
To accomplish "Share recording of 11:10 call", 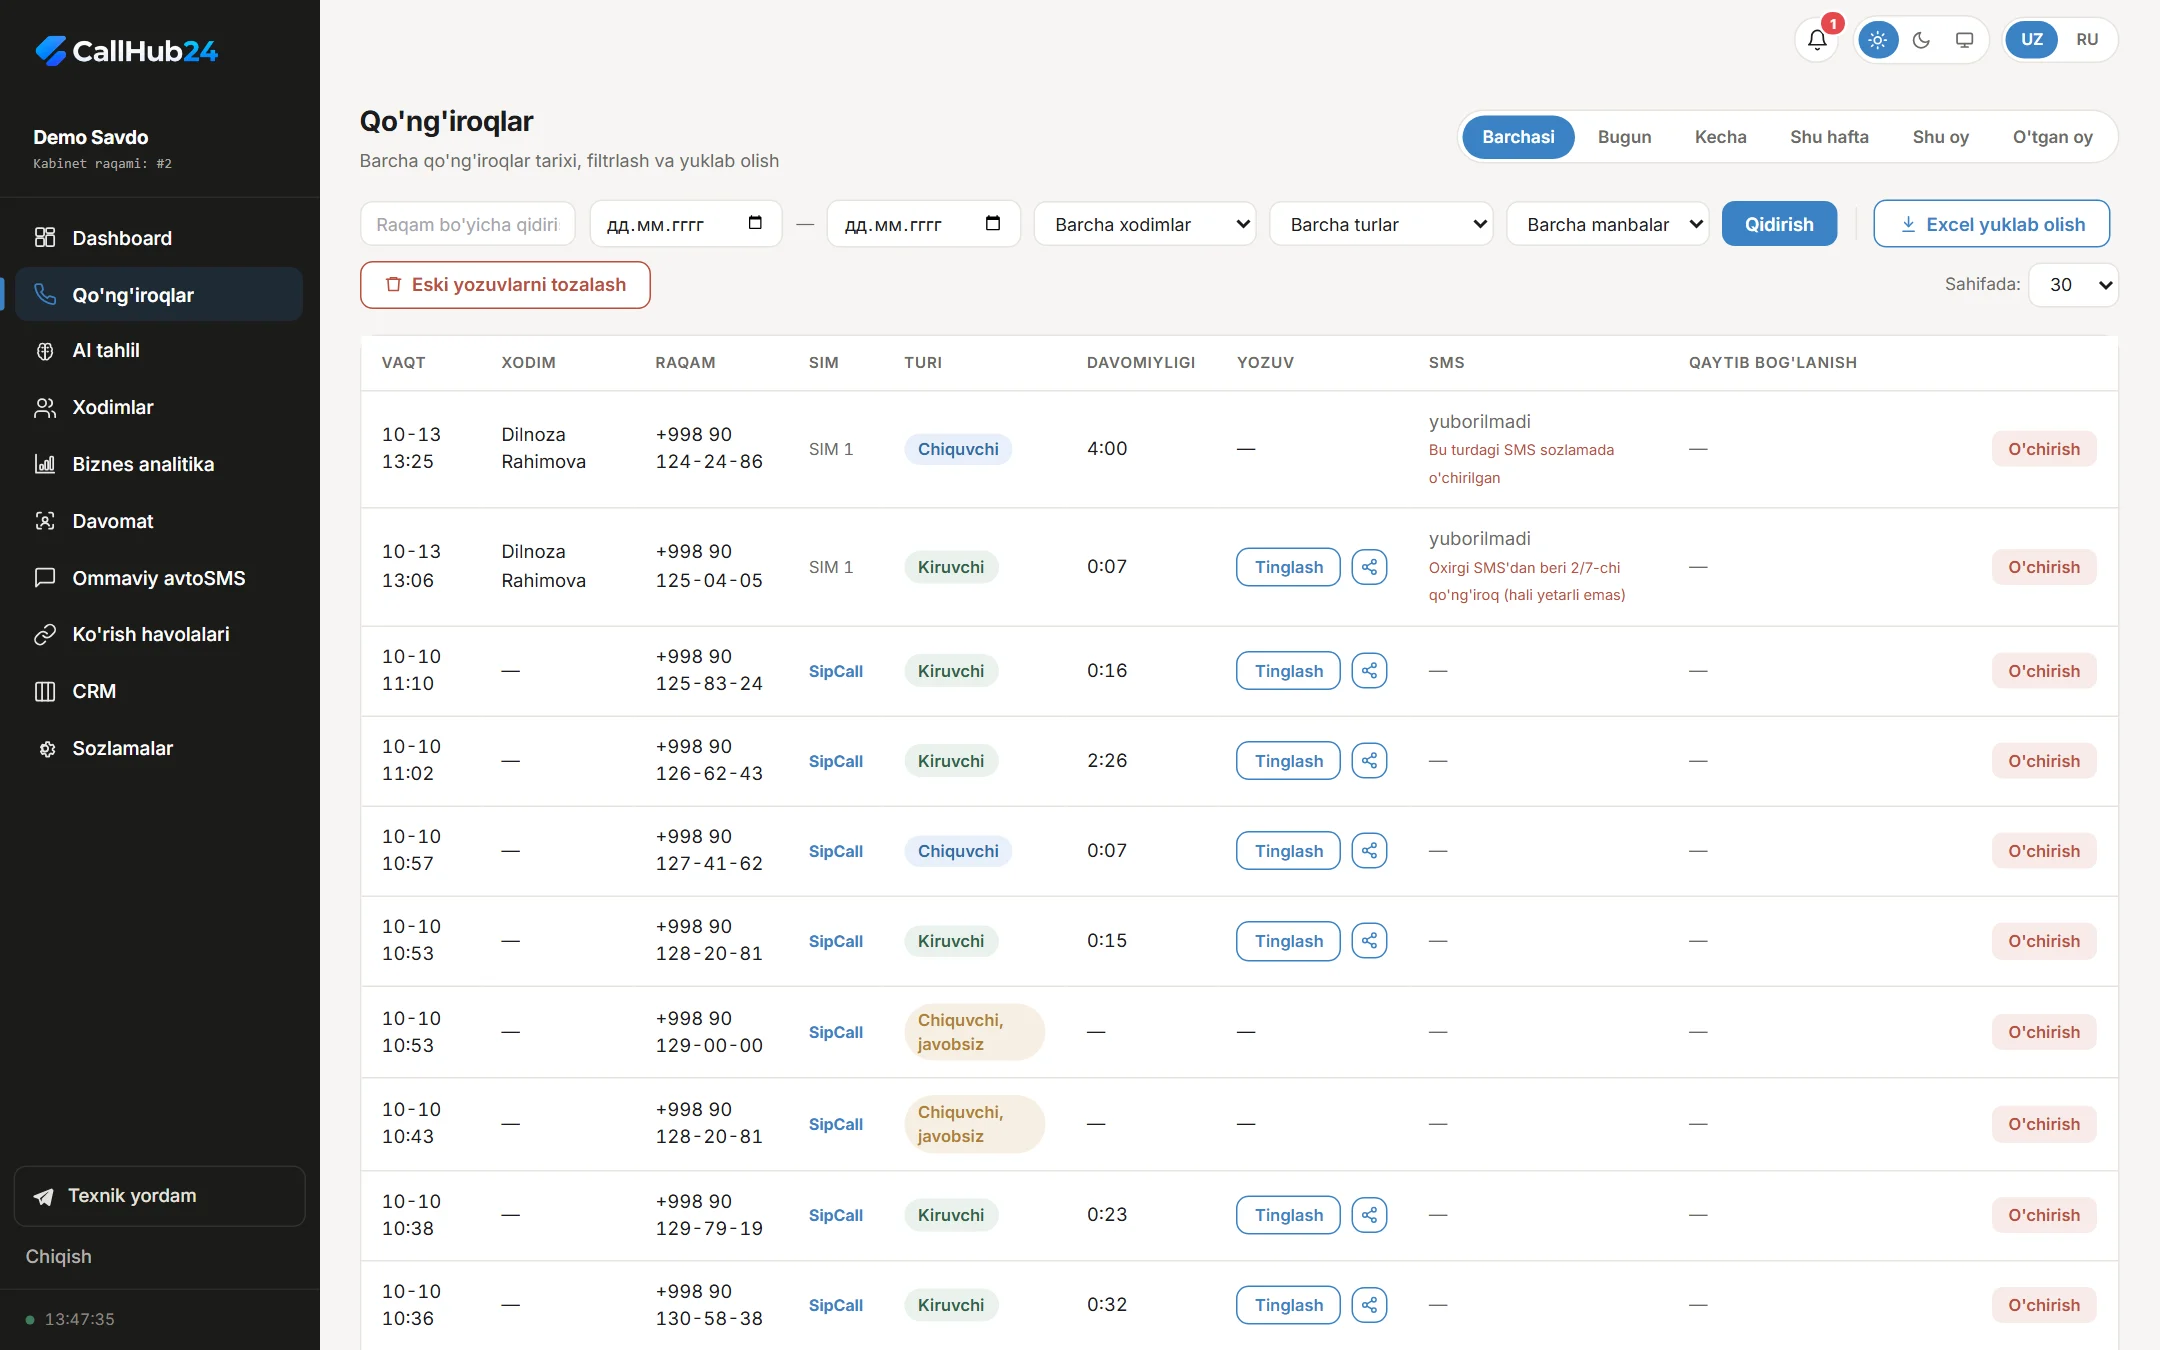I will point(1369,671).
